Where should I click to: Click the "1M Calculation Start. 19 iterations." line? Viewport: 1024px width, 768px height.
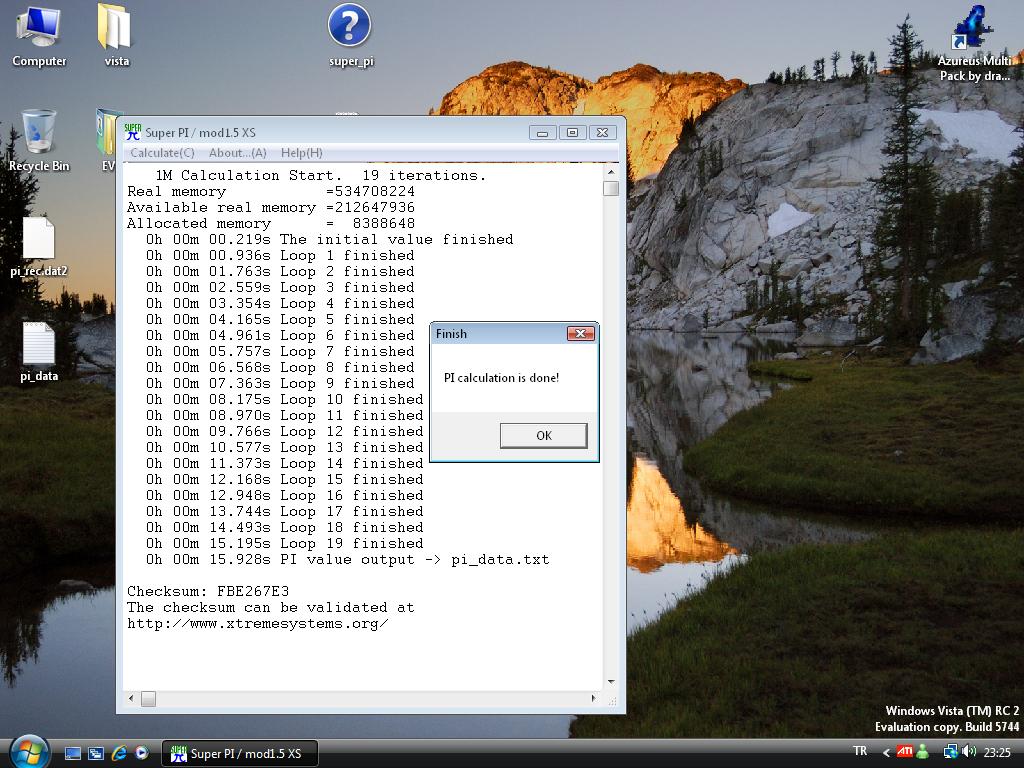click(x=321, y=176)
